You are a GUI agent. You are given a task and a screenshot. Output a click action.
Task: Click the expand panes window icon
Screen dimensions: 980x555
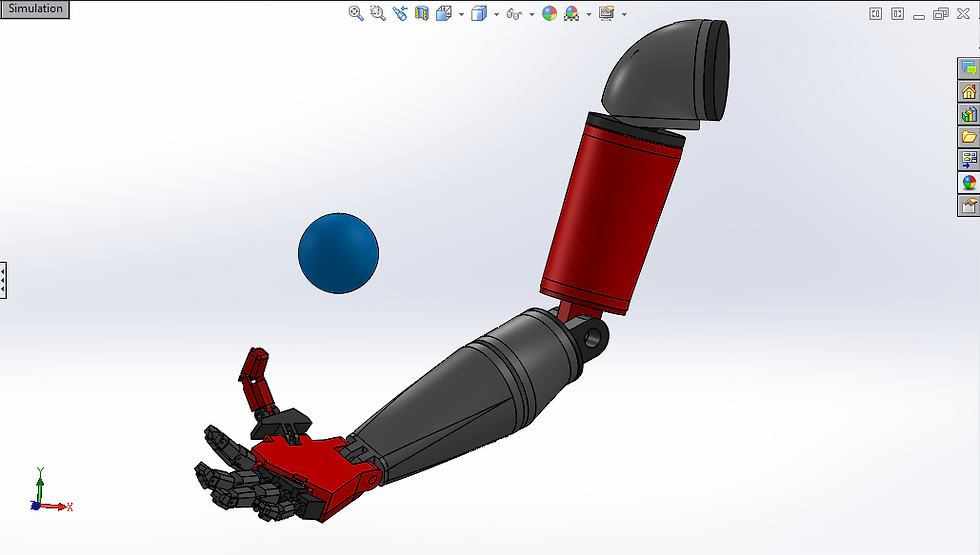[x=898, y=14]
